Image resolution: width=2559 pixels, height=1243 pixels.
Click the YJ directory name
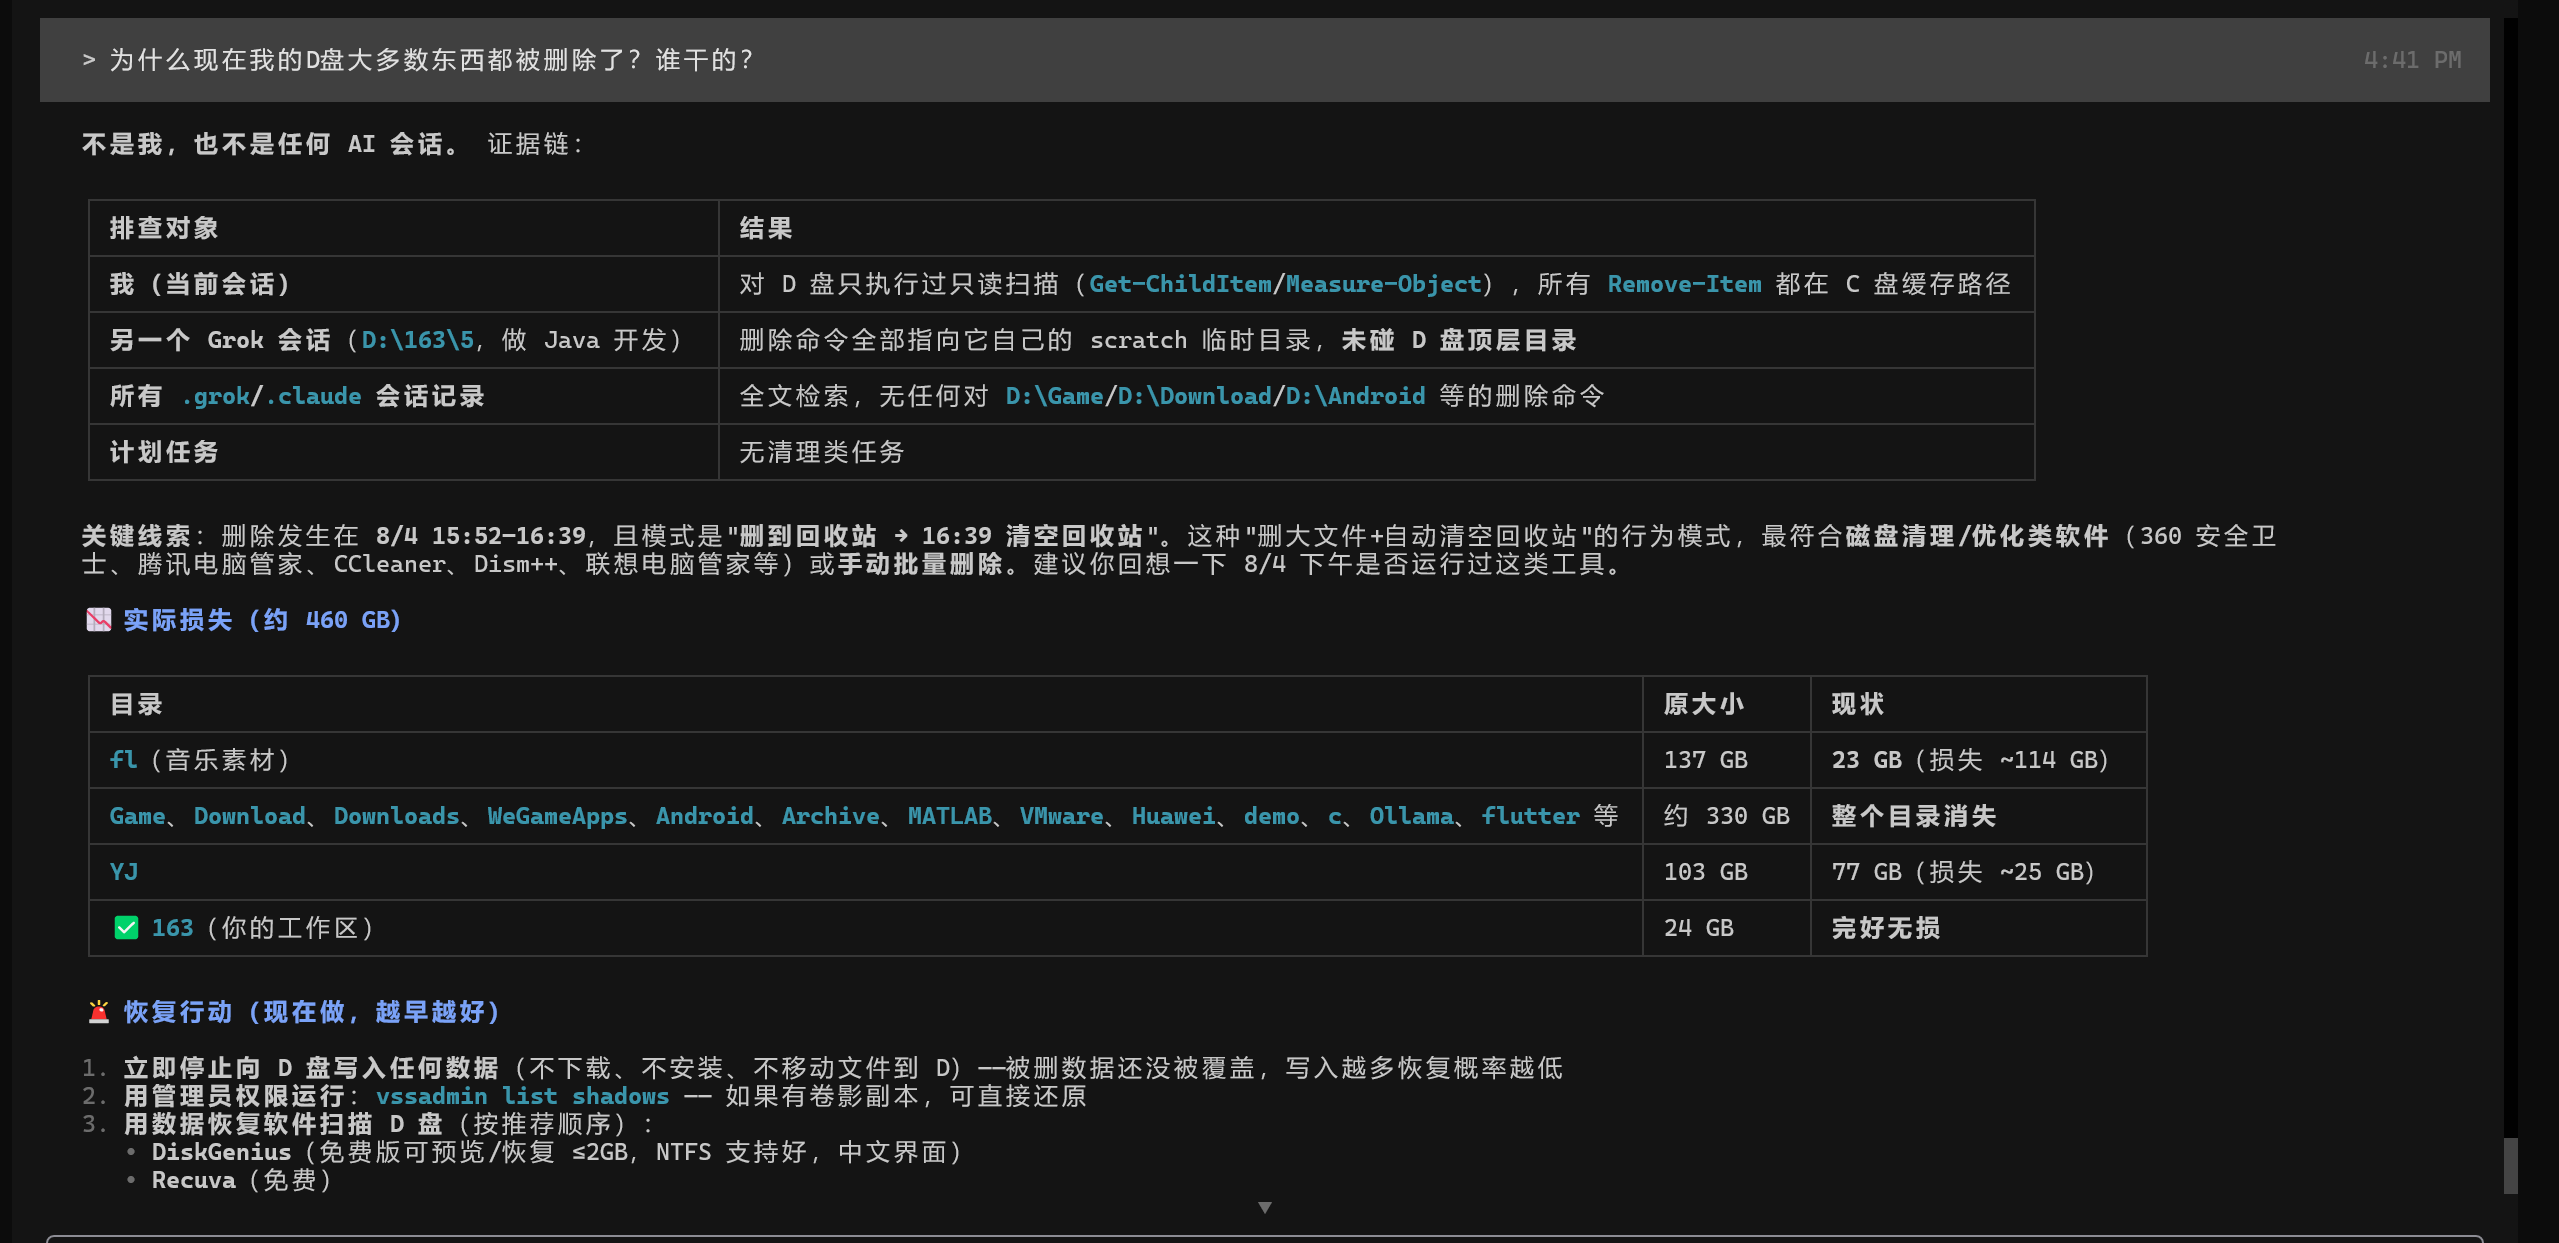[123, 872]
